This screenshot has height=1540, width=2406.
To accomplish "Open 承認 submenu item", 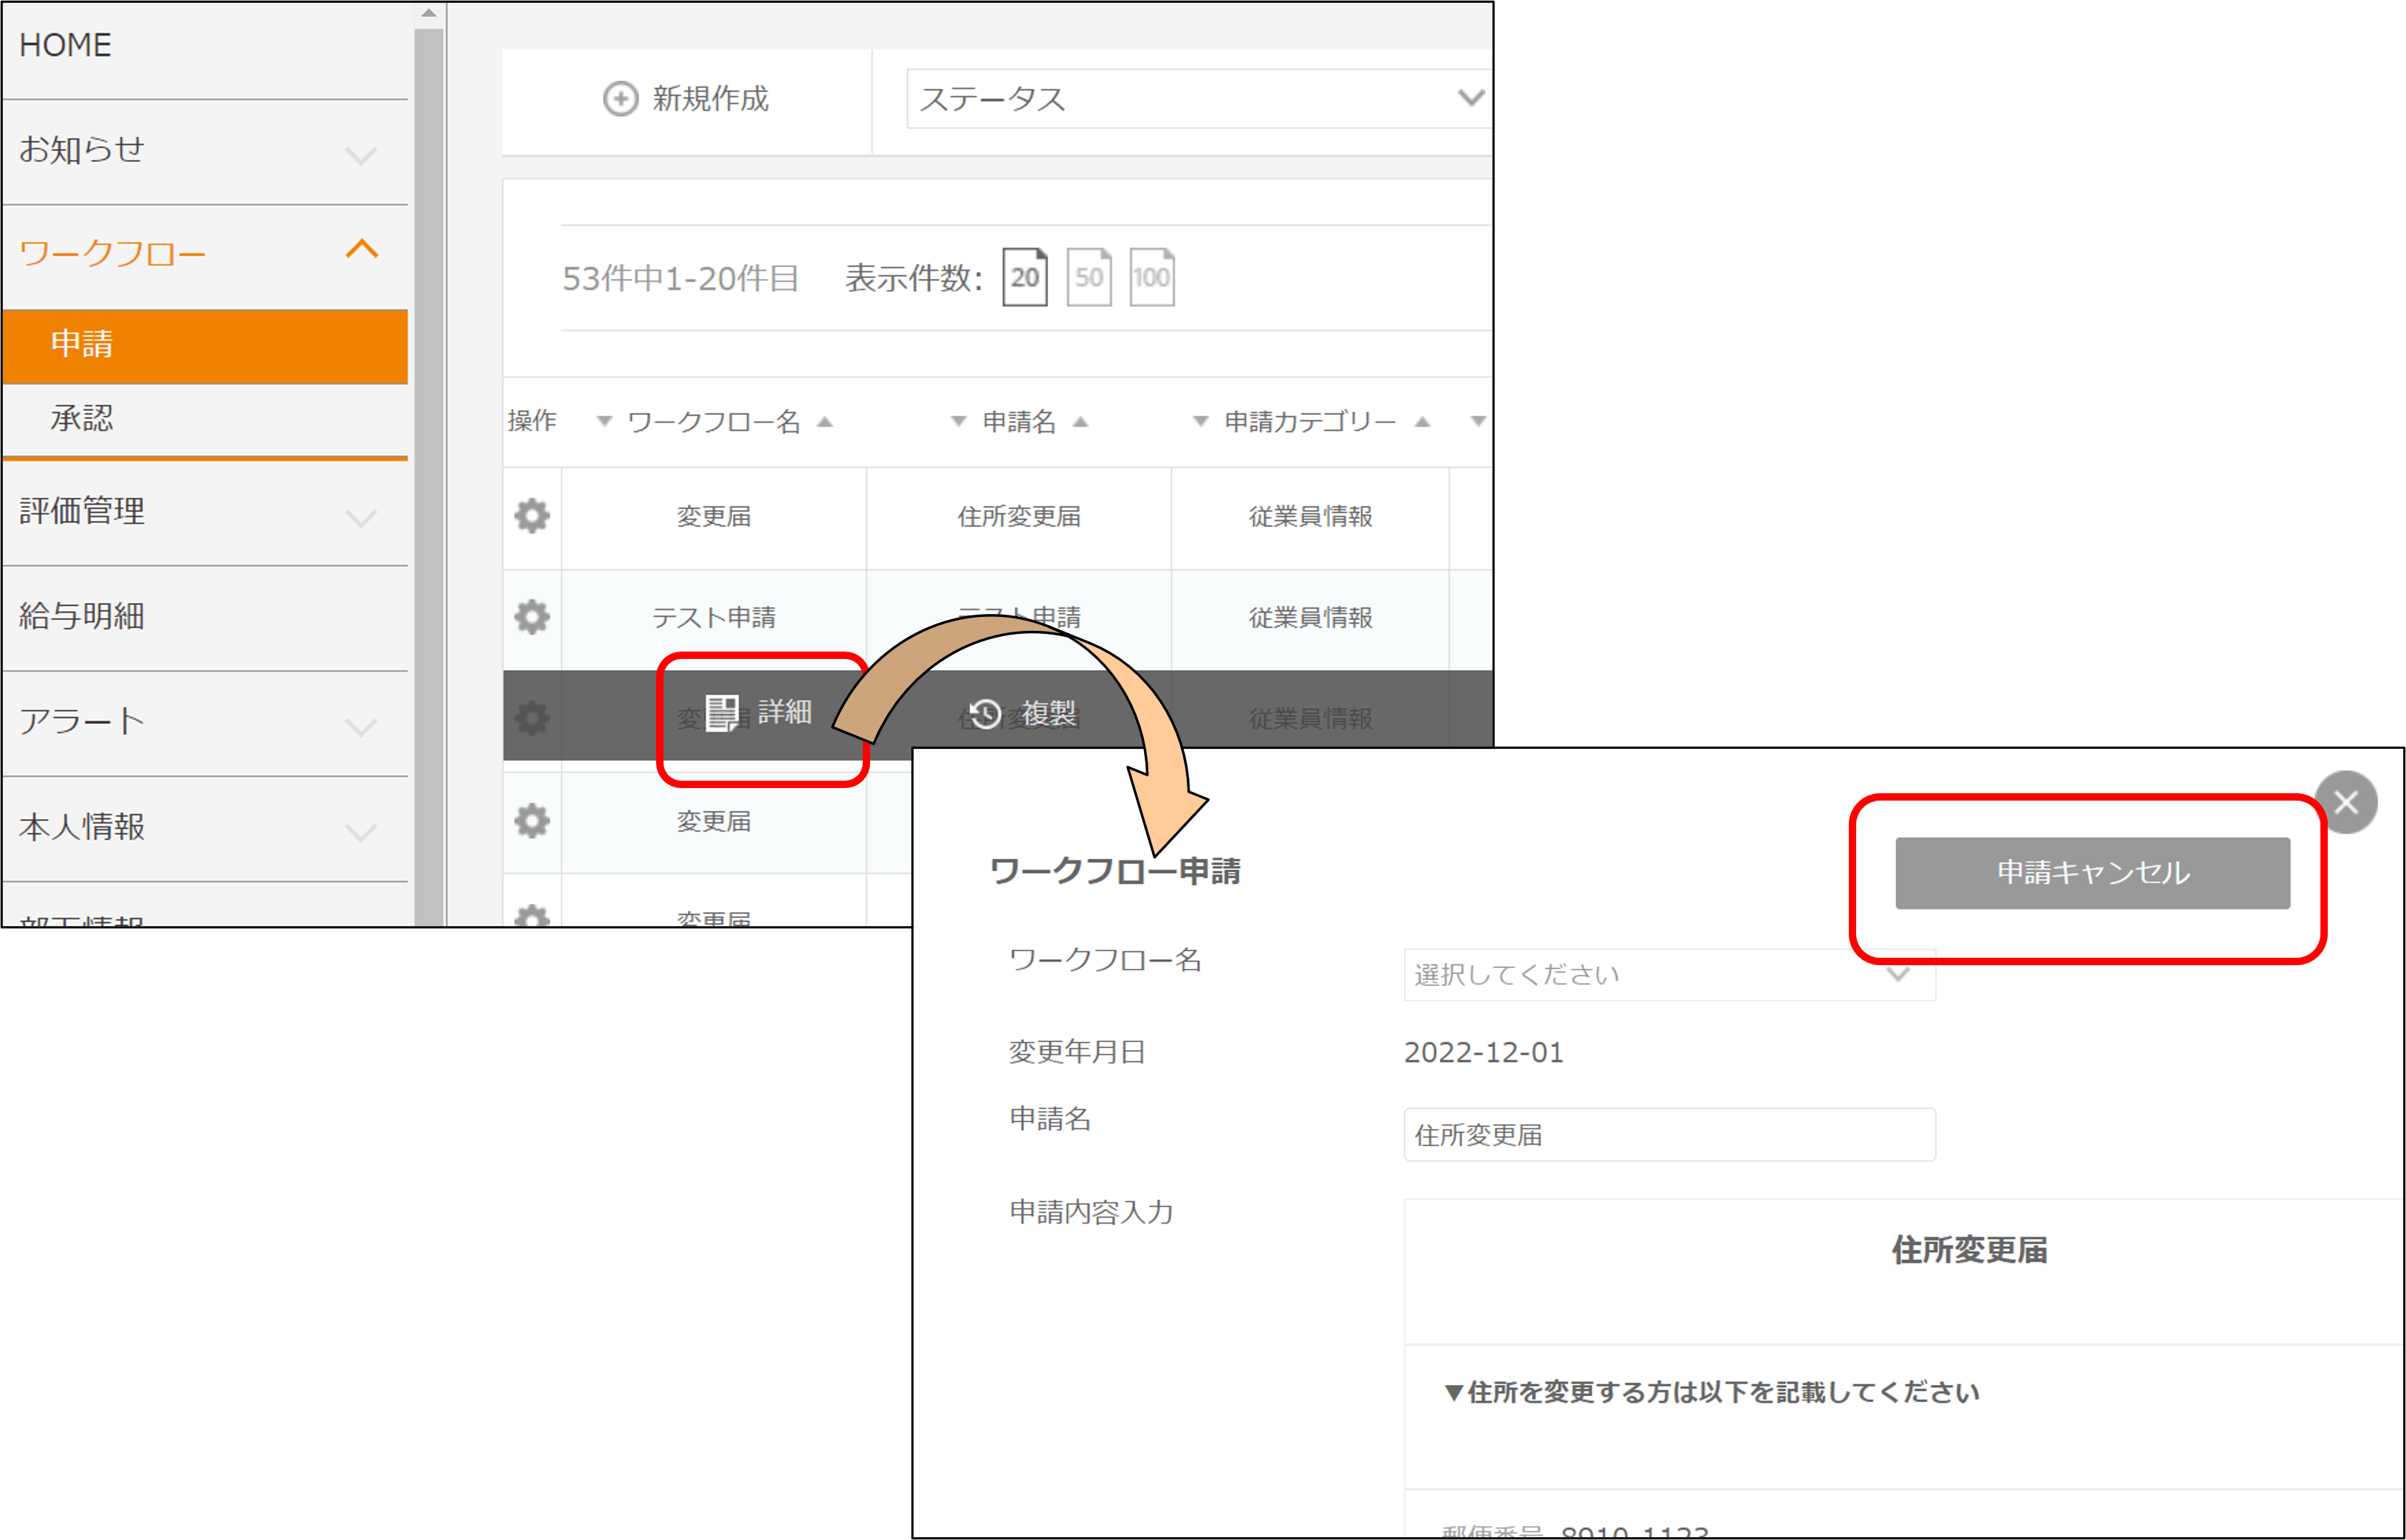I will tap(82, 418).
